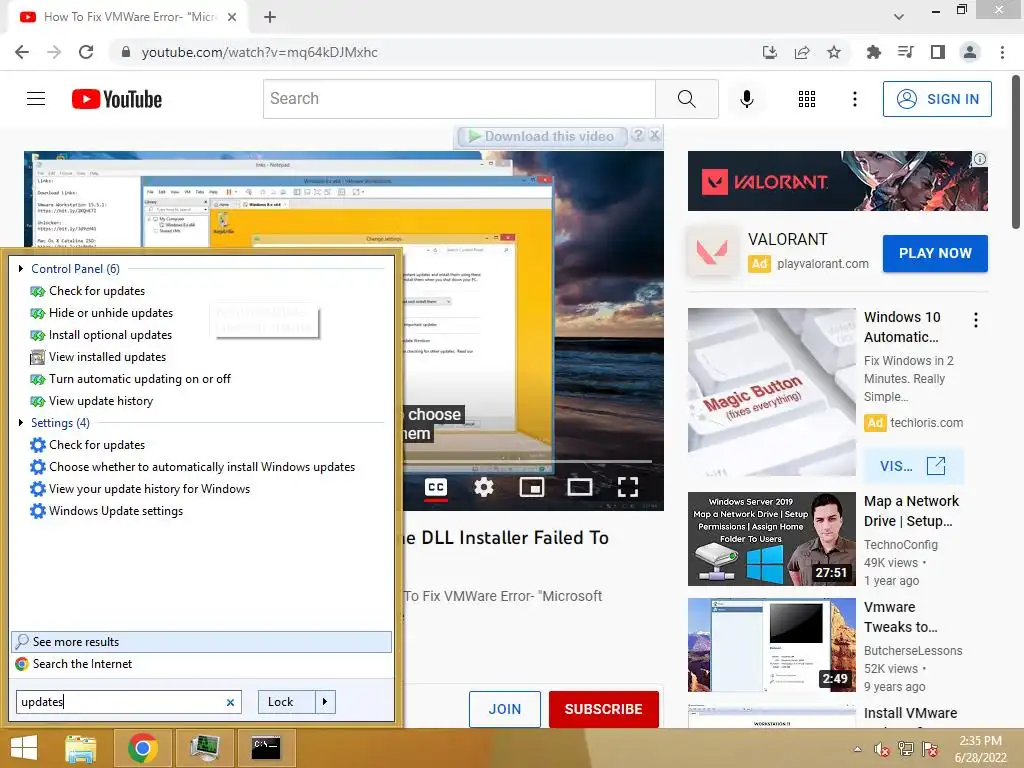
Task: Open media controls icon in Chrome toolbar
Action: pos(905,52)
